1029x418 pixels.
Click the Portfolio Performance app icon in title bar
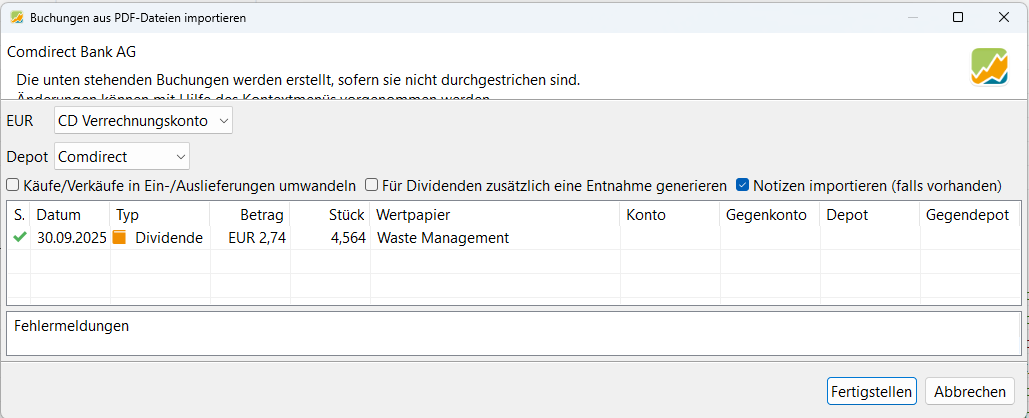(x=16, y=17)
